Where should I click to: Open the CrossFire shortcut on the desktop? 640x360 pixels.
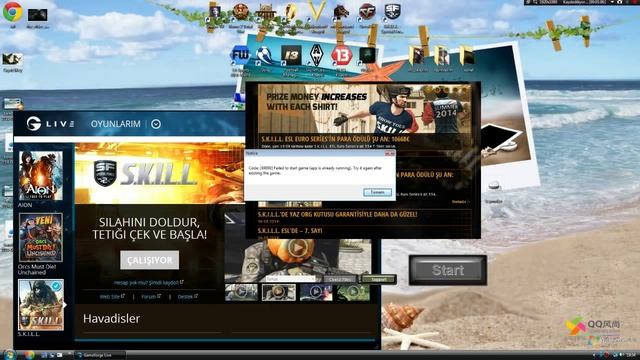[367, 11]
